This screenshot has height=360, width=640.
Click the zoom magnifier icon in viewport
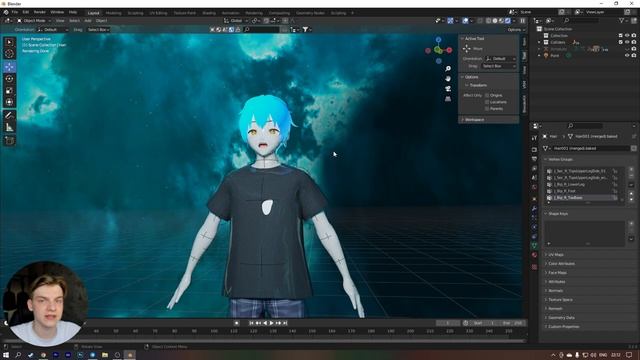pyautogui.click(x=448, y=69)
